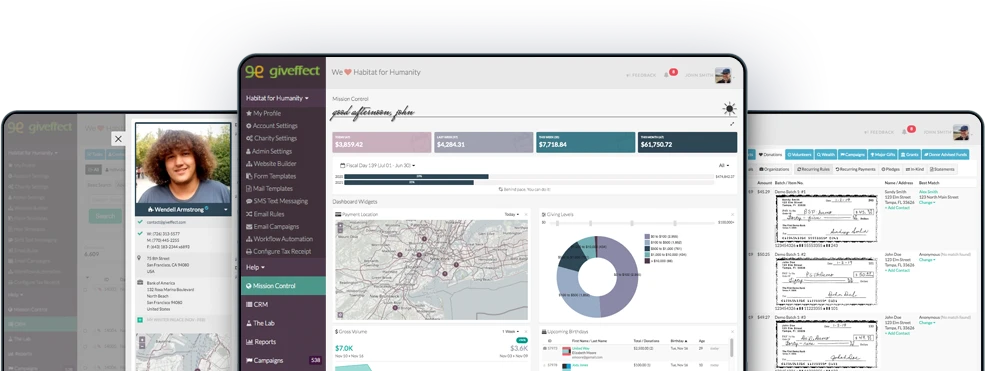Select the Recurring Payments sub-tab
Image resolution: width=985 pixels, height=371 pixels.
click(856, 169)
